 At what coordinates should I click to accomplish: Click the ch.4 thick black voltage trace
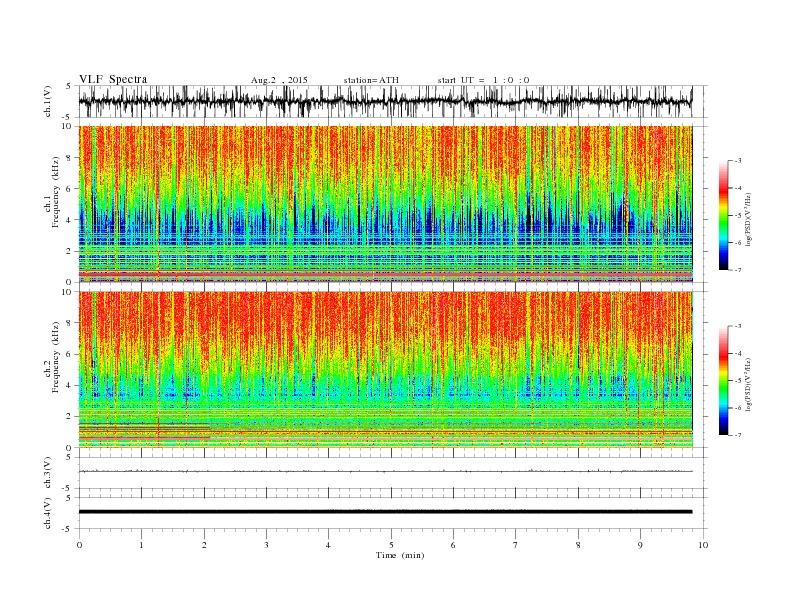[x=385, y=512]
